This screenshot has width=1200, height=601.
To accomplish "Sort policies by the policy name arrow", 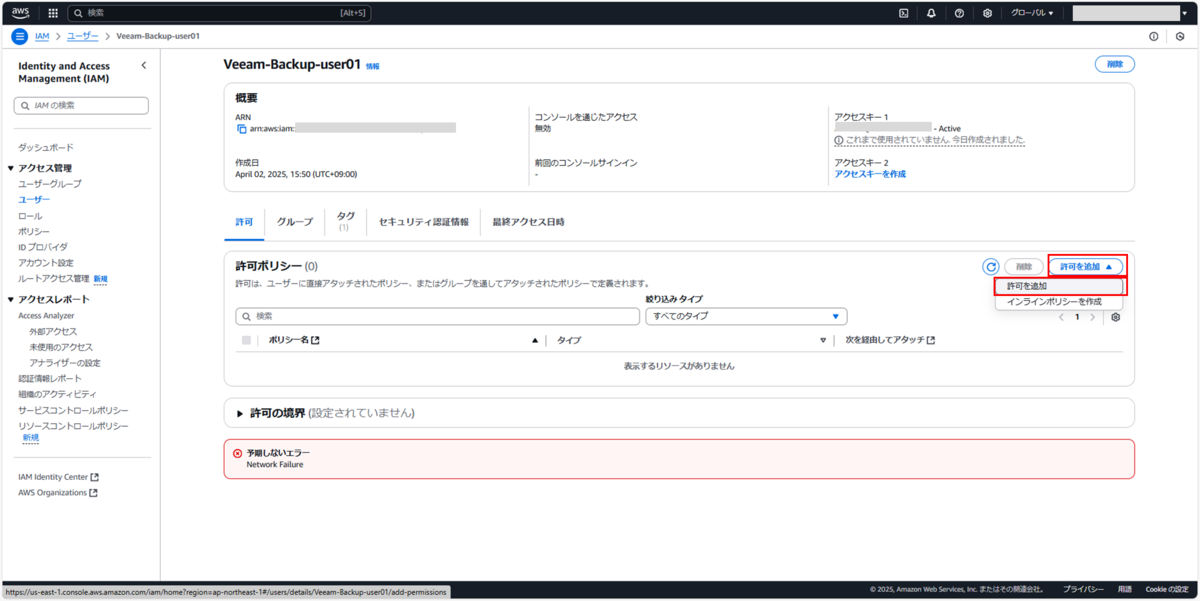I will tap(535, 341).
